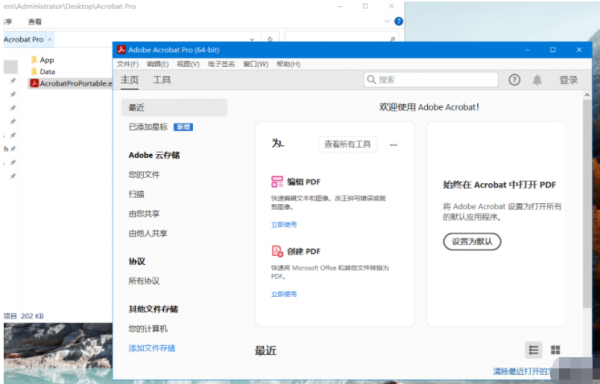Open the 视图(V) menu

tap(188, 64)
